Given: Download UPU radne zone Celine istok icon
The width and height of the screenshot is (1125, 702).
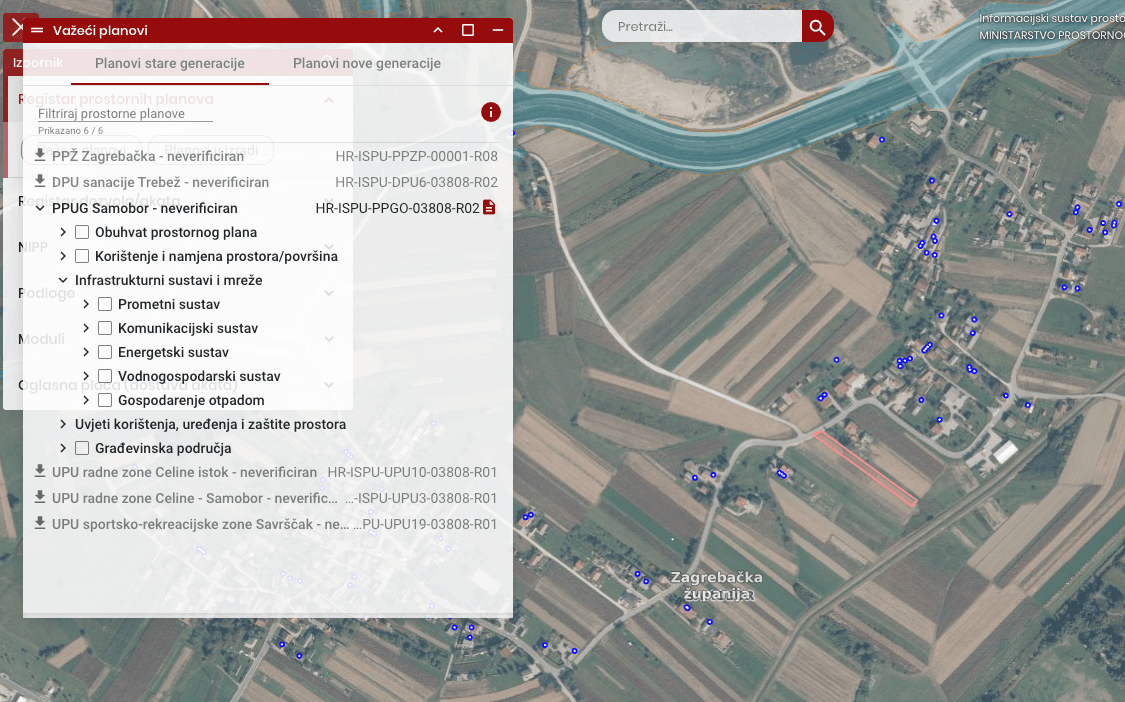Looking at the screenshot, I should coord(40,471).
